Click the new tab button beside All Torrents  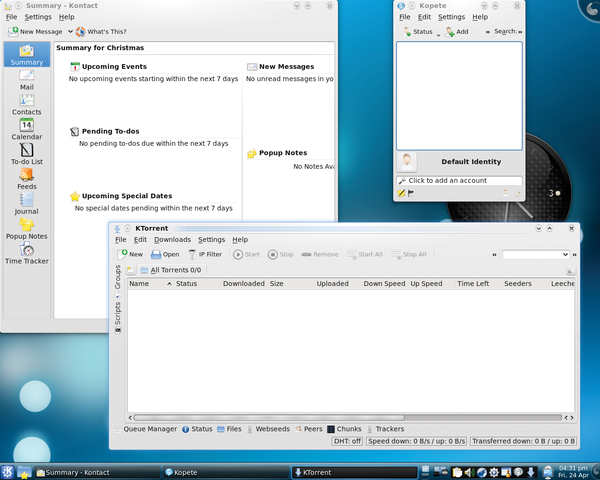(131, 270)
